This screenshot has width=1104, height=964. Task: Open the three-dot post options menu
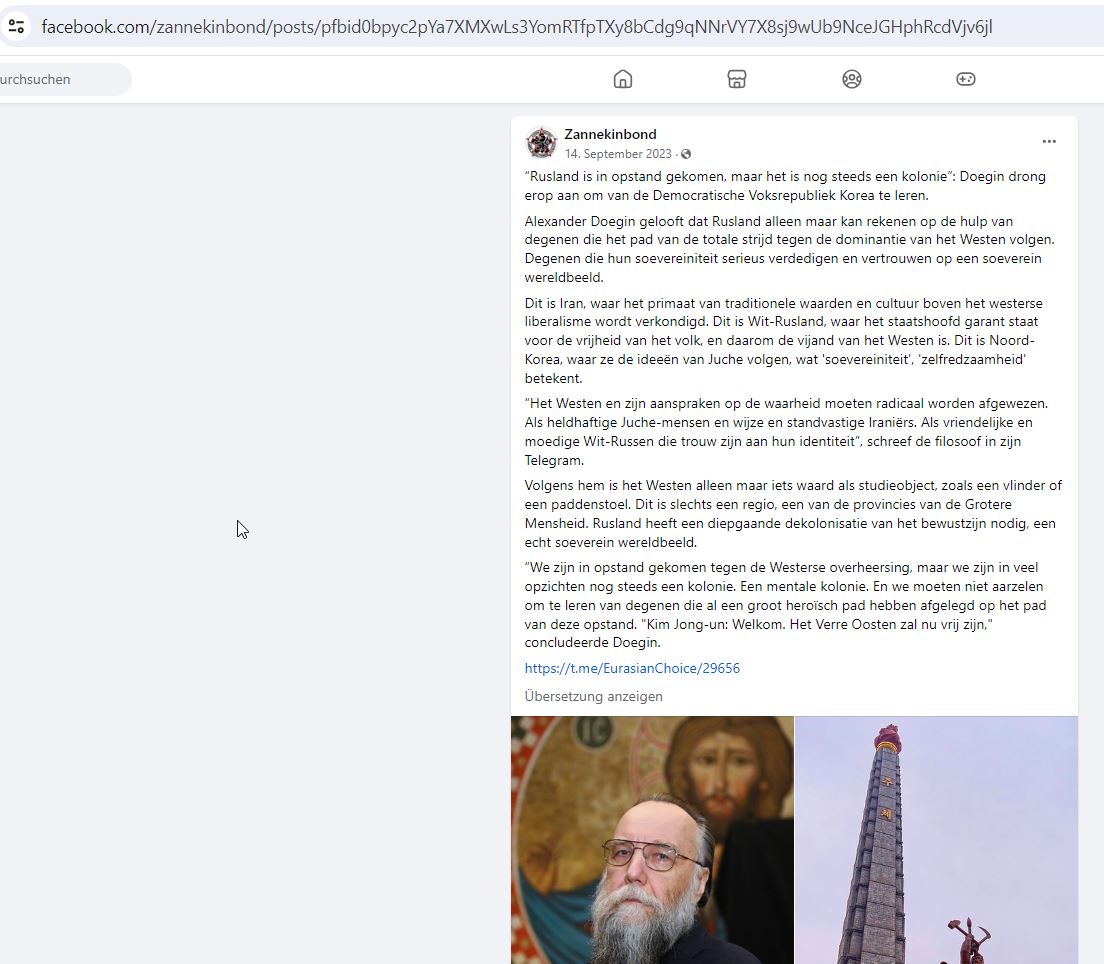[1048, 142]
